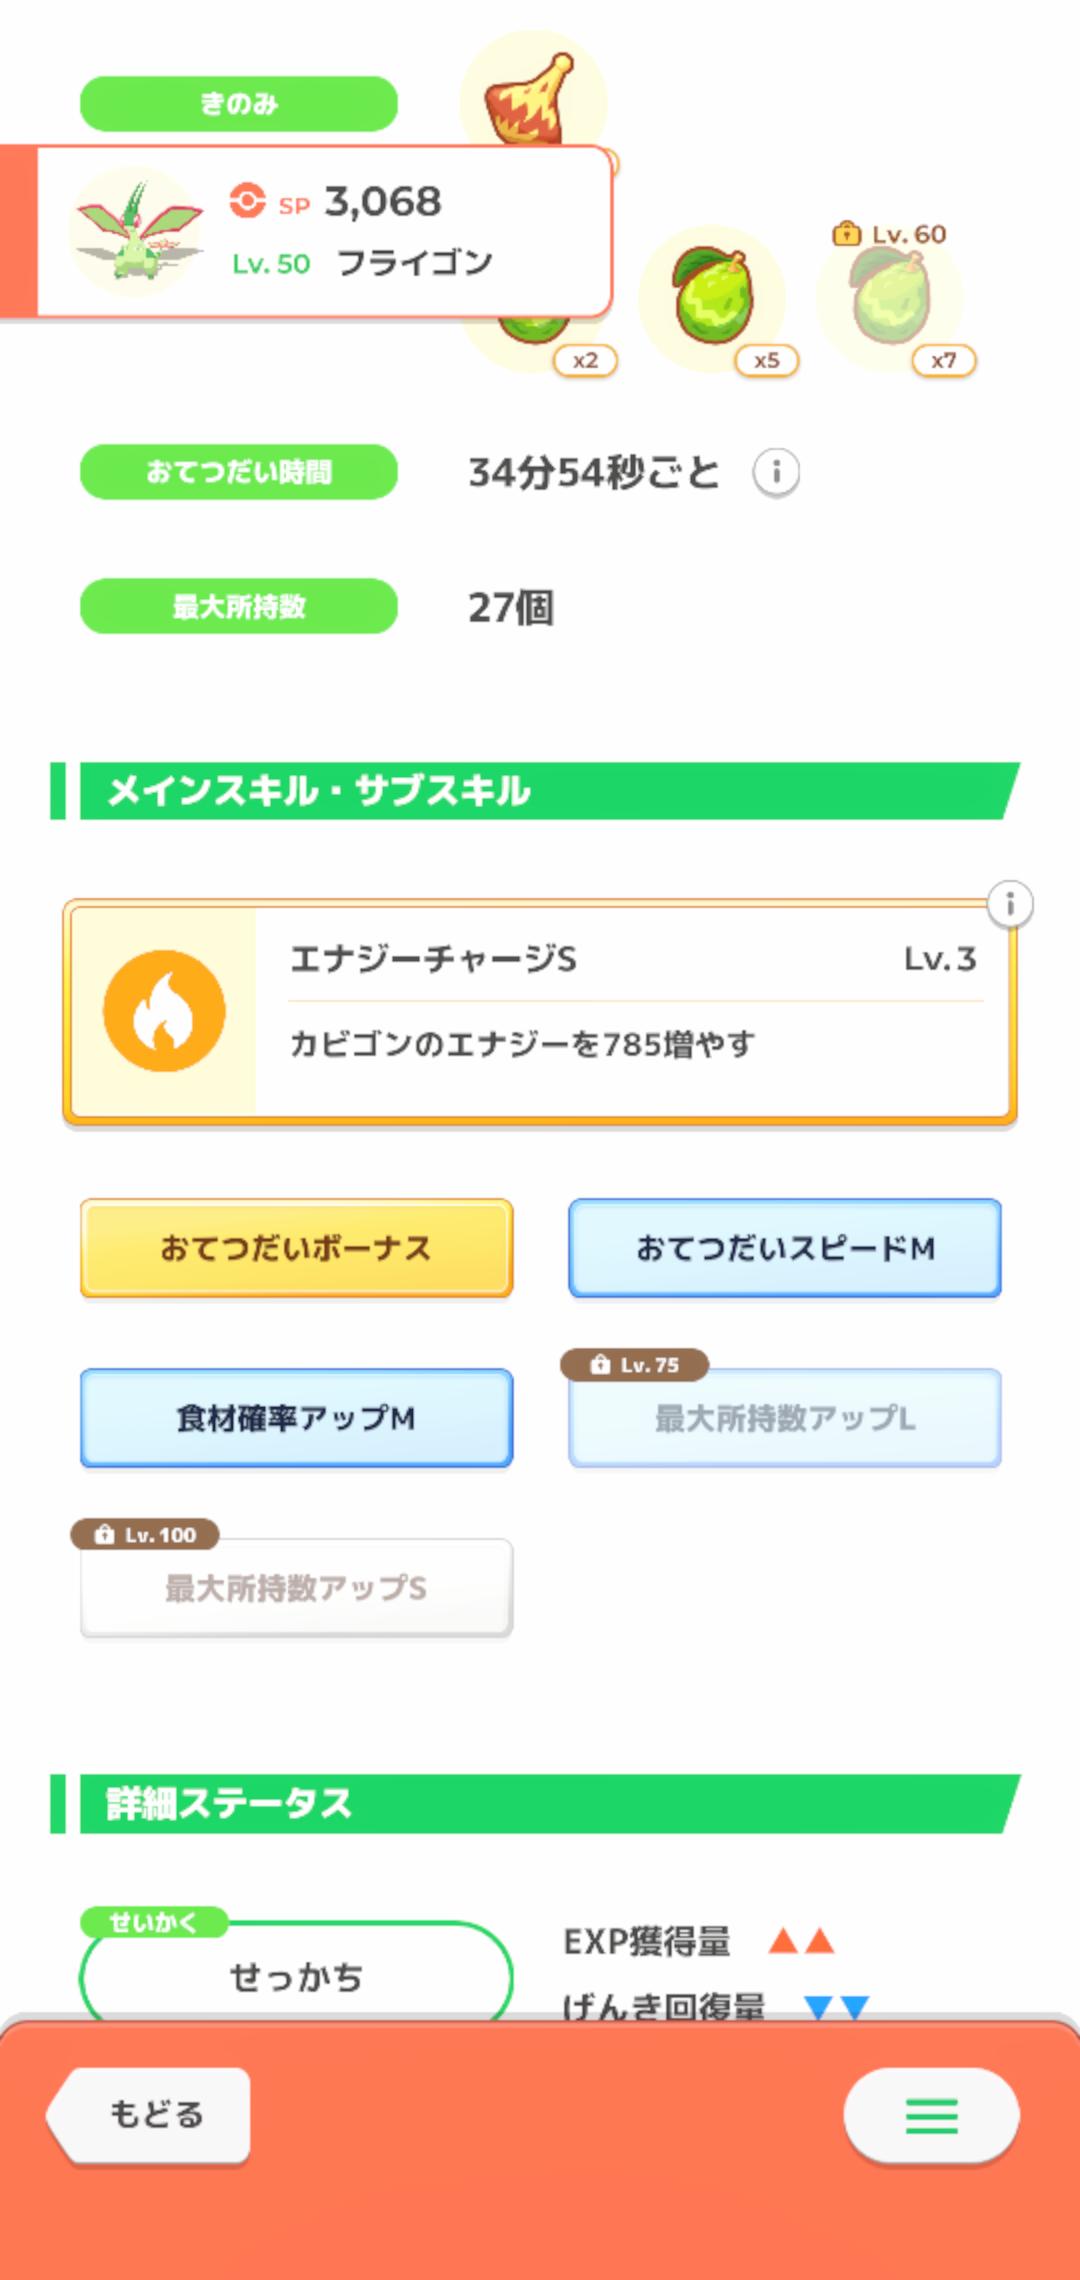Open the hamburger menu button
The width and height of the screenshot is (1080, 2280).
(931, 2115)
